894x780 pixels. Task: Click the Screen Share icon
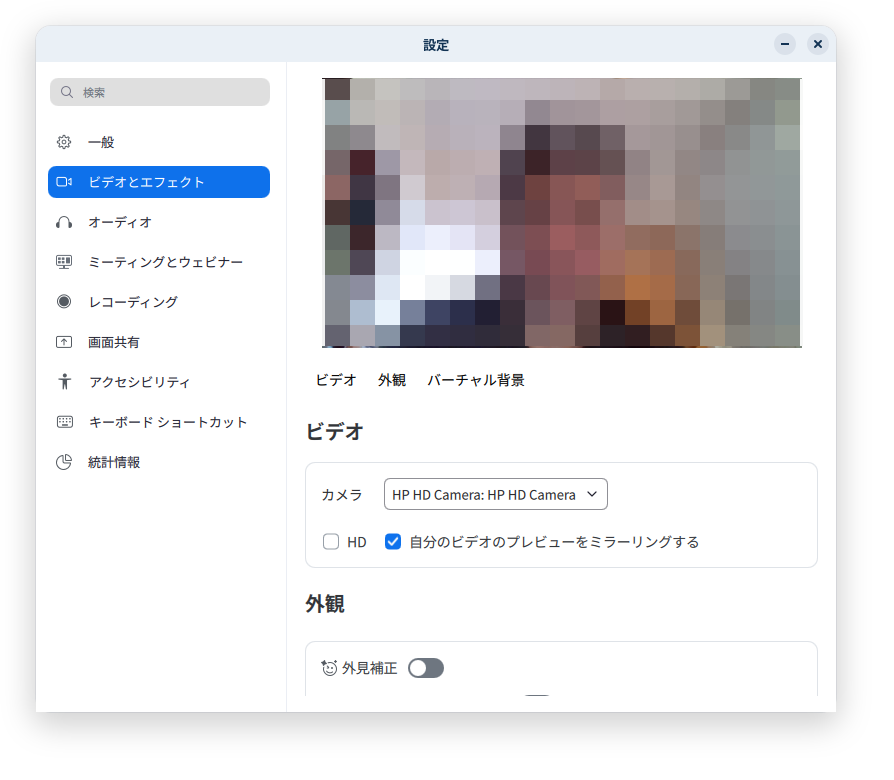[x=64, y=342]
